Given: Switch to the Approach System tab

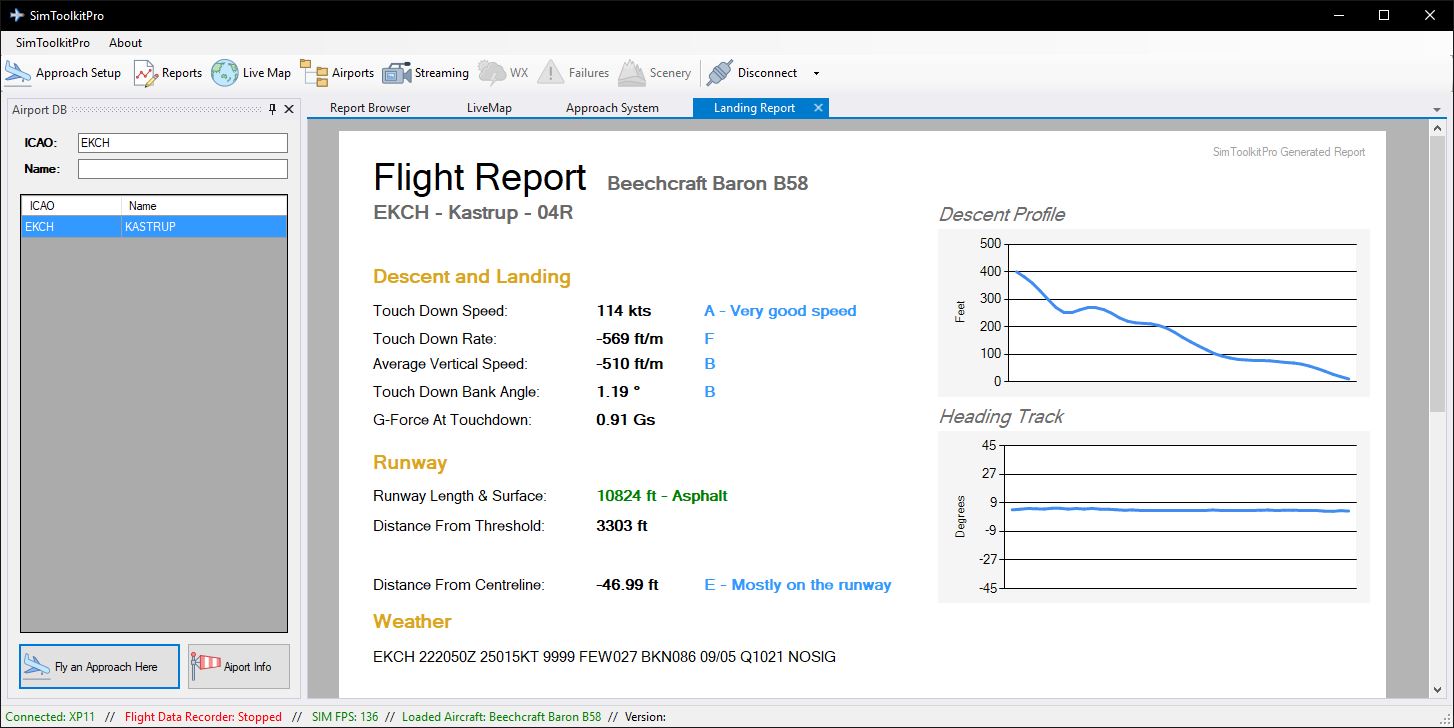Looking at the screenshot, I should (x=612, y=108).
